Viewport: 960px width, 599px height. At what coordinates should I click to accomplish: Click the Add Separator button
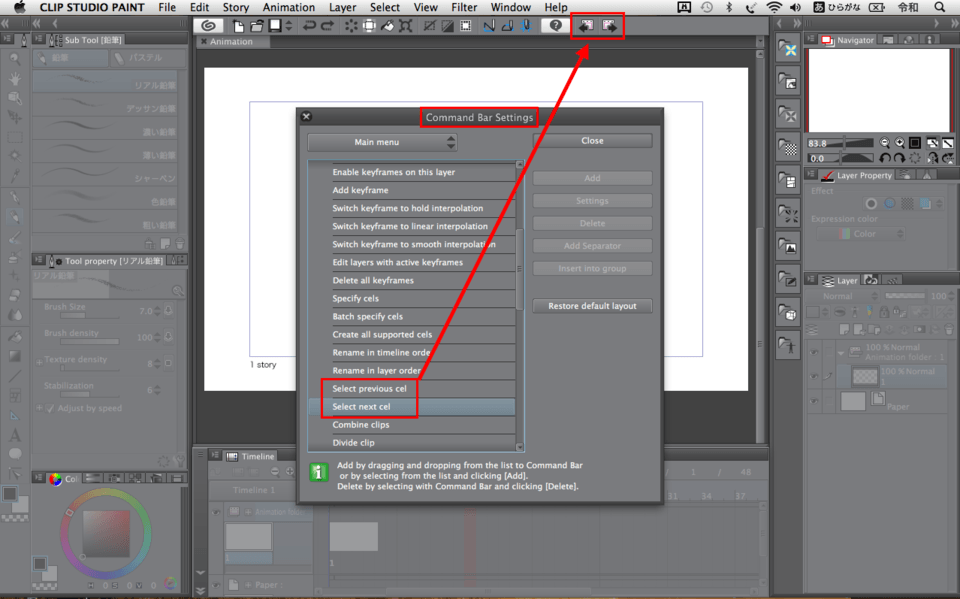click(592, 246)
